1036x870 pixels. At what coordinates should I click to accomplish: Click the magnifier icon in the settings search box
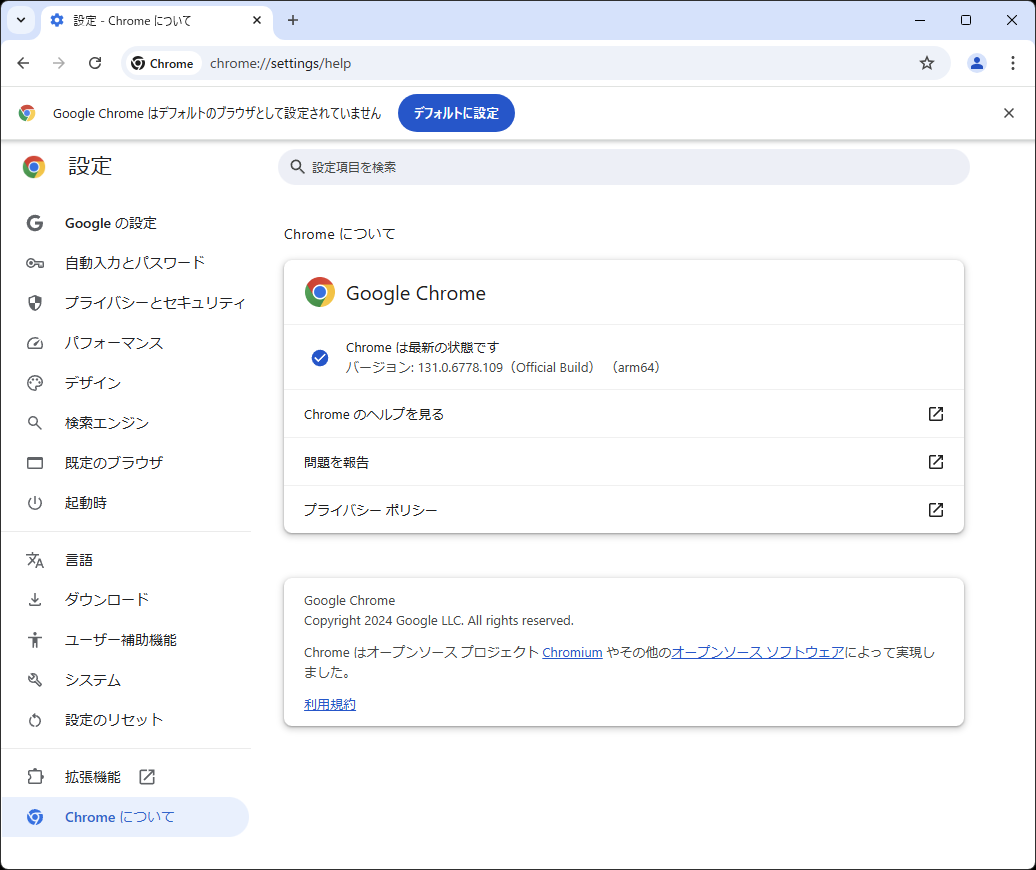click(x=298, y=165)
